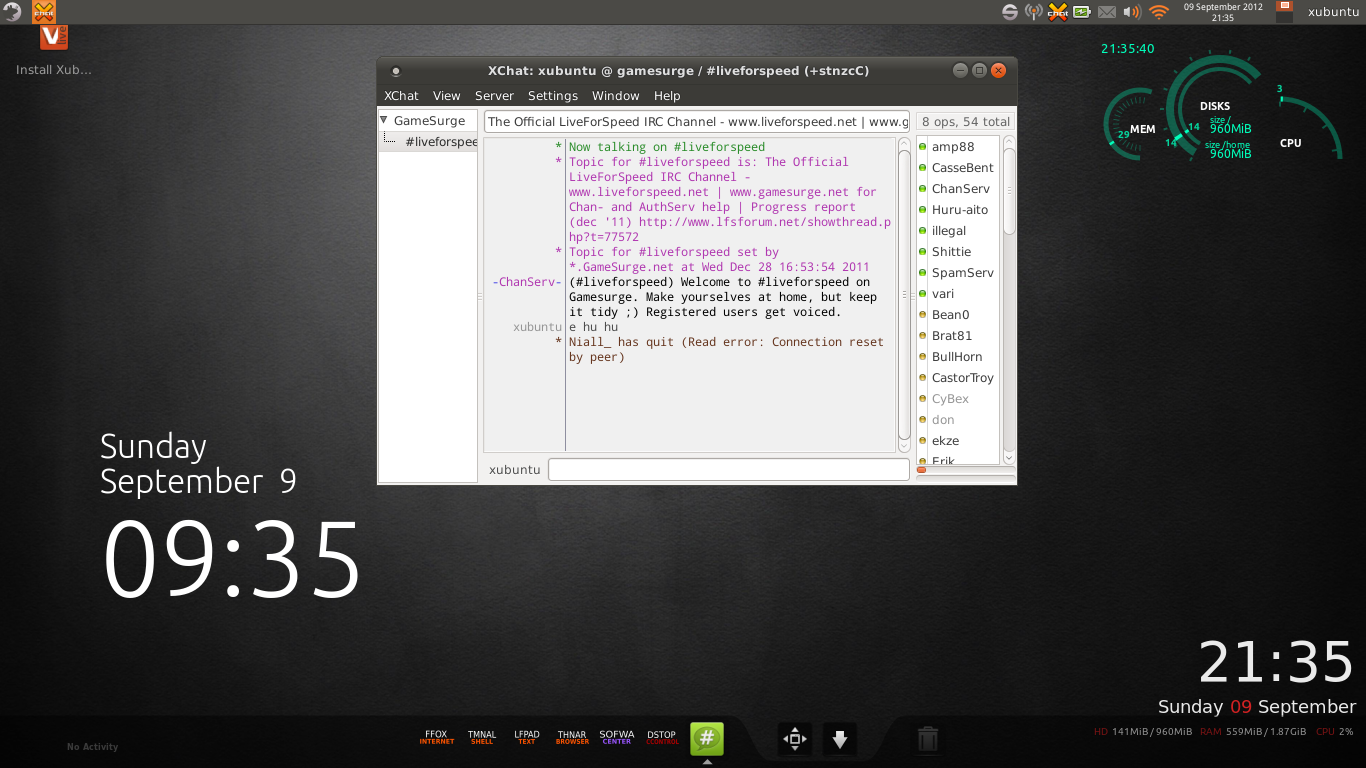Click the user list vertical scrollbar
This screenshot has height=768, width=1366.
click(1009, 300)
